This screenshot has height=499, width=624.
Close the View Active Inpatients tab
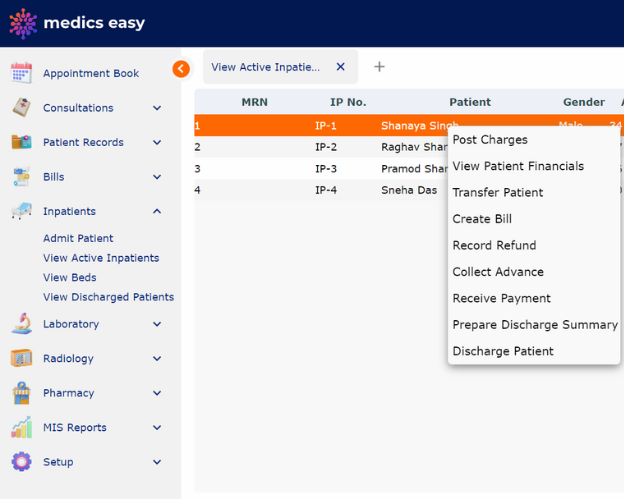tap(340, 67)
